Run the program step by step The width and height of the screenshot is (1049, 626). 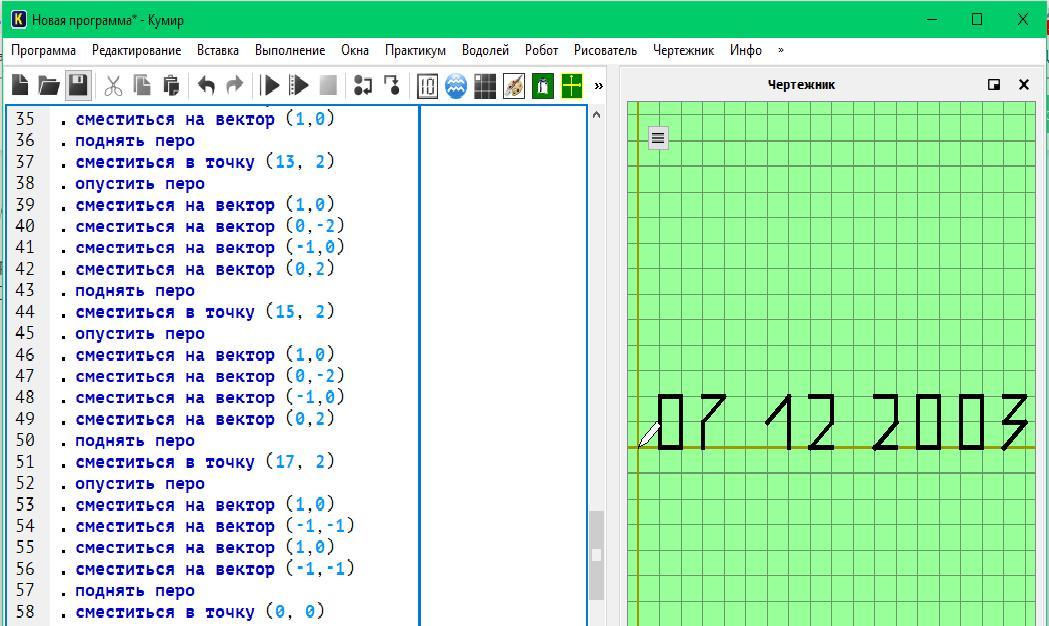coord(298,86)
